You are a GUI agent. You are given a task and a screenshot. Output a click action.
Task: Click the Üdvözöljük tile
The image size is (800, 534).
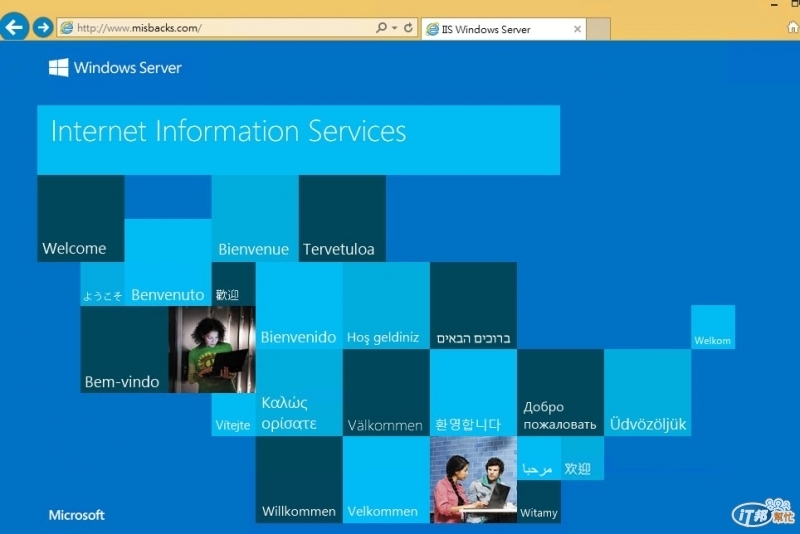pyautogui.click(x=648, y=393)
